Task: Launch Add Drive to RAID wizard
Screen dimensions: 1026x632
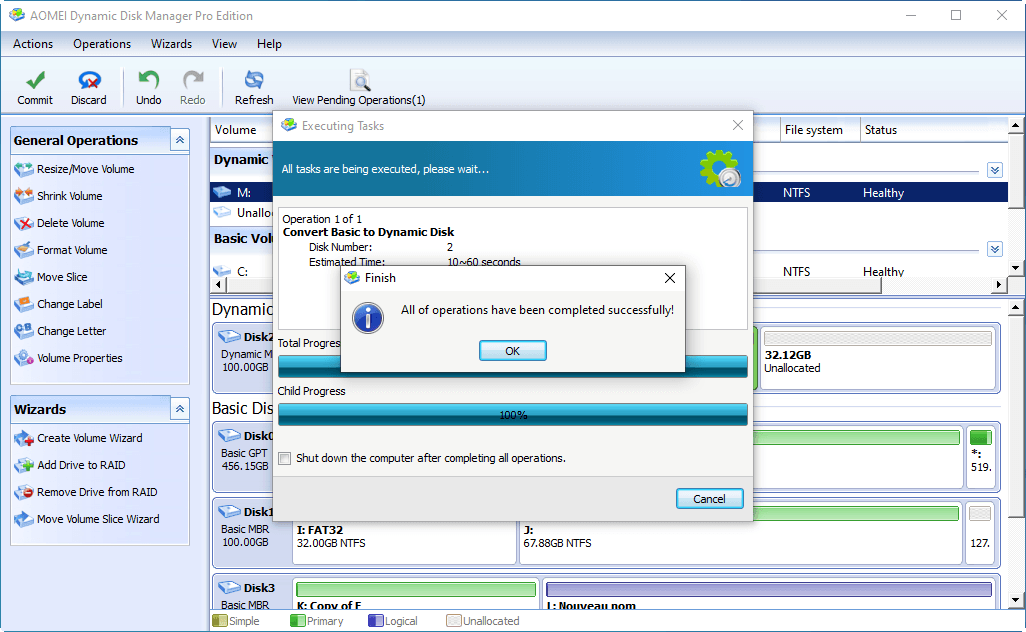Action: coord(69,465)
